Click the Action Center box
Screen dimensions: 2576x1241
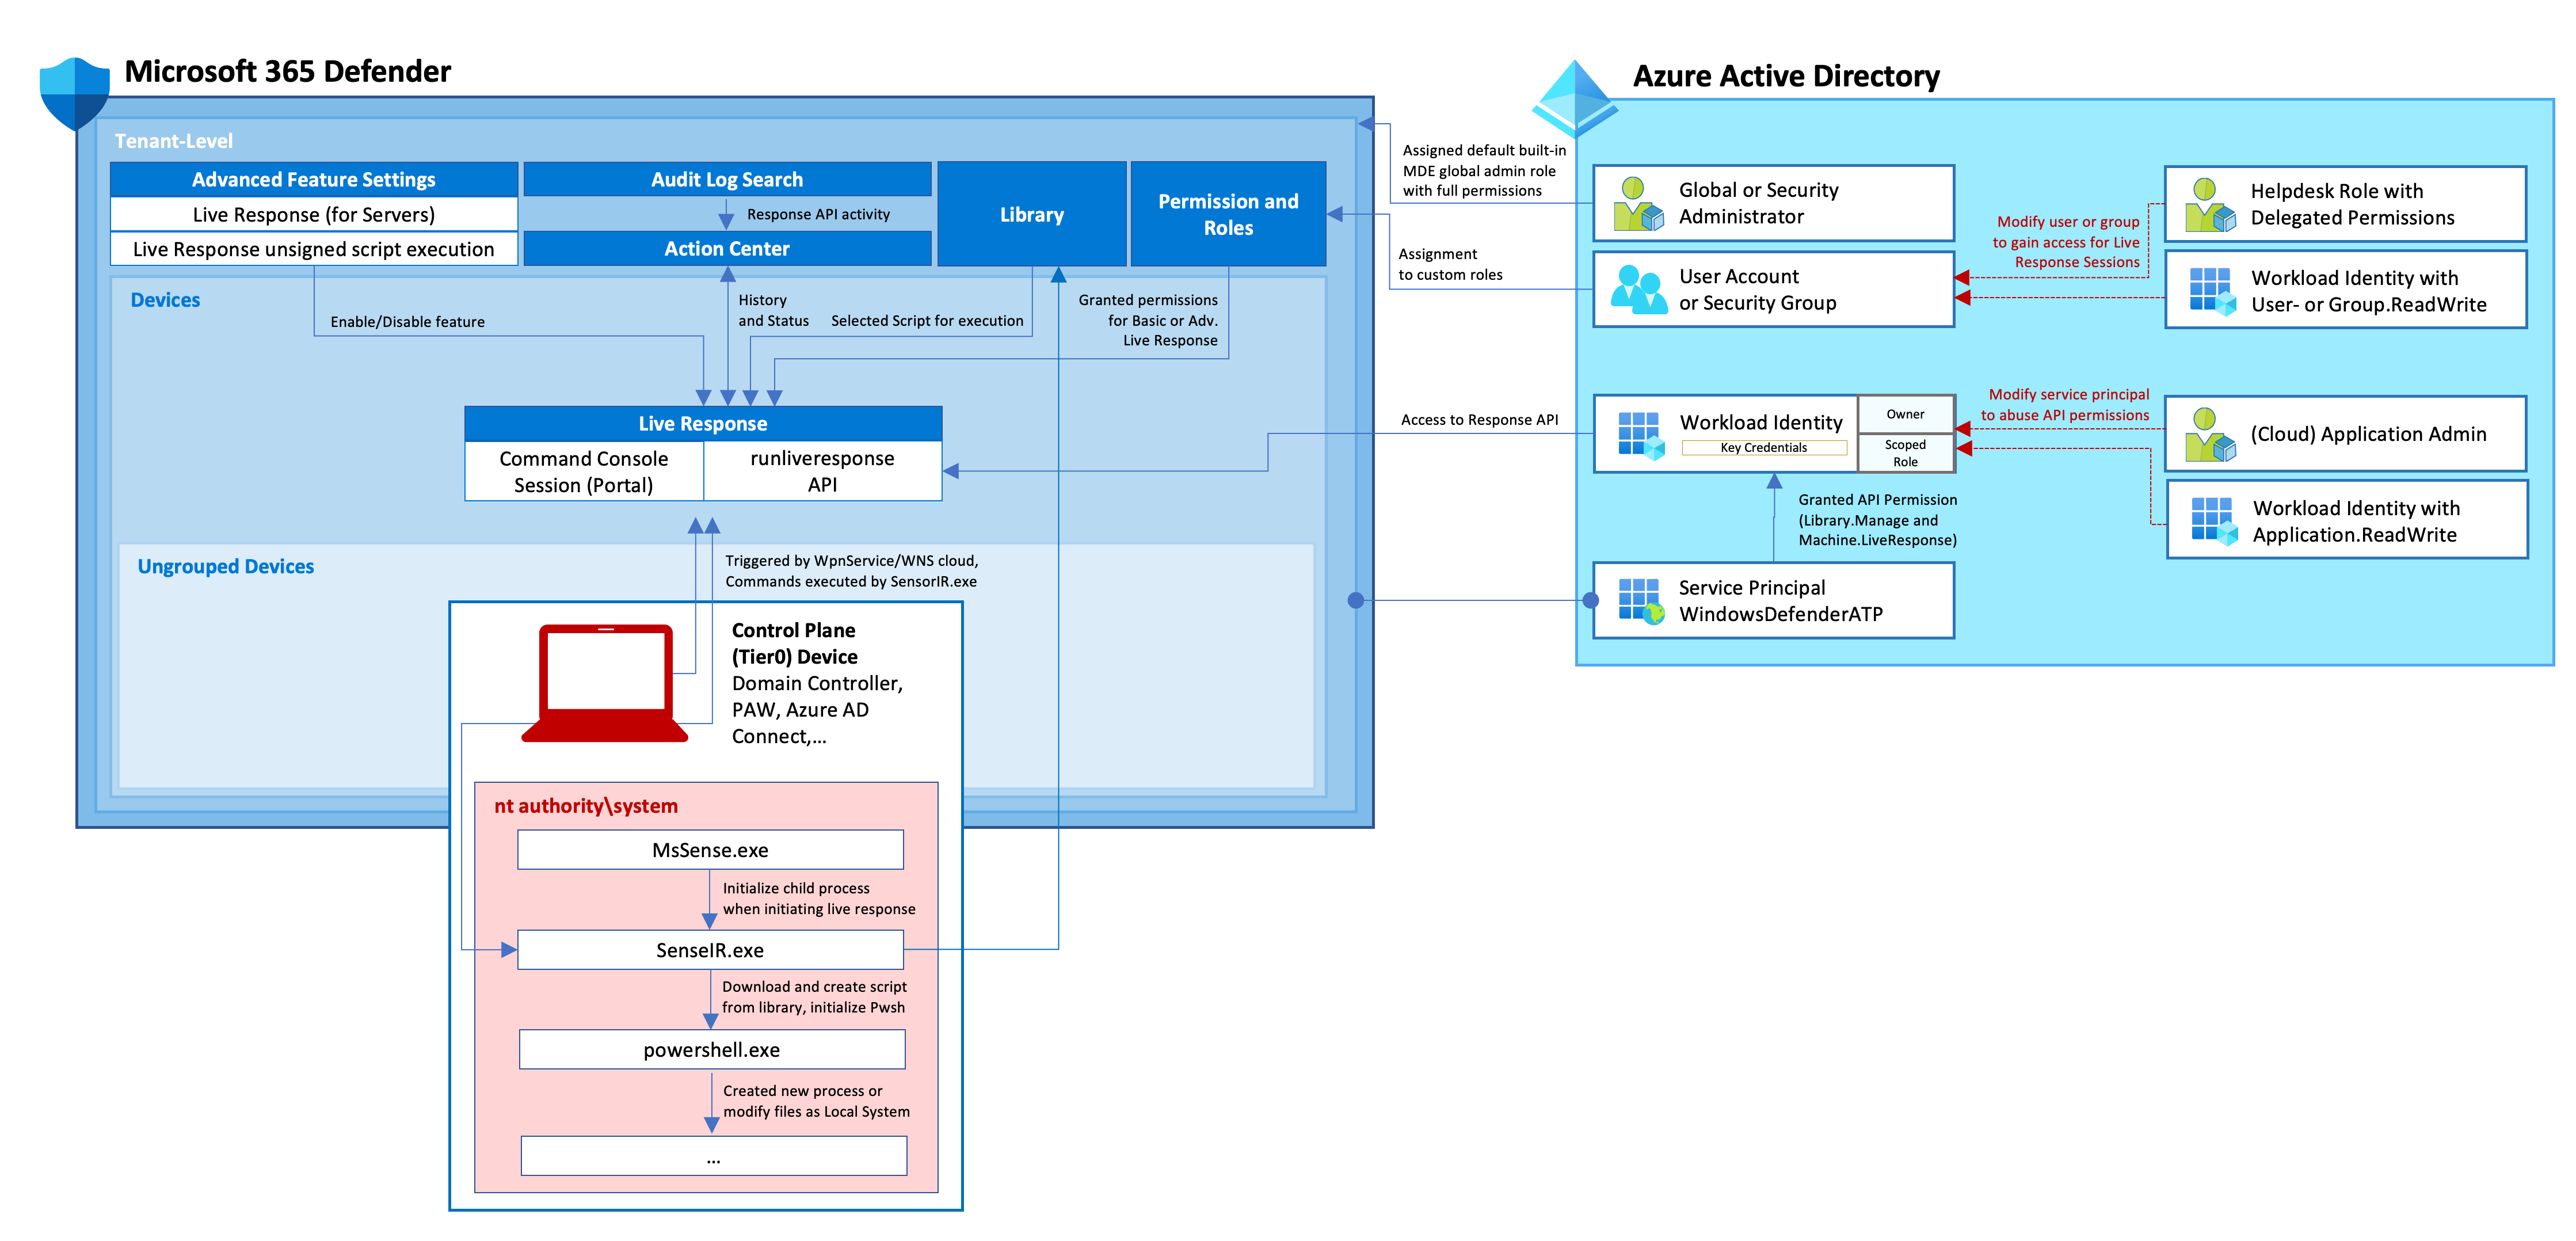(727, 249)
